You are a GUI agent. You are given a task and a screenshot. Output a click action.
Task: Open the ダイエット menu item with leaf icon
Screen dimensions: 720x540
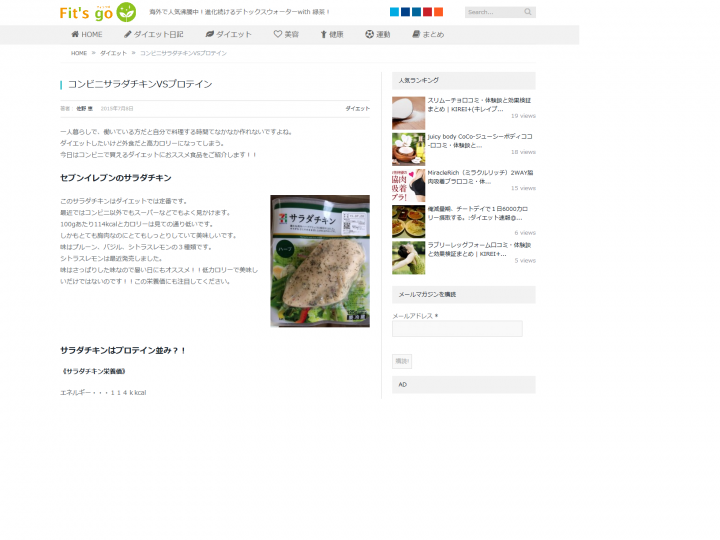coord(229,34)
